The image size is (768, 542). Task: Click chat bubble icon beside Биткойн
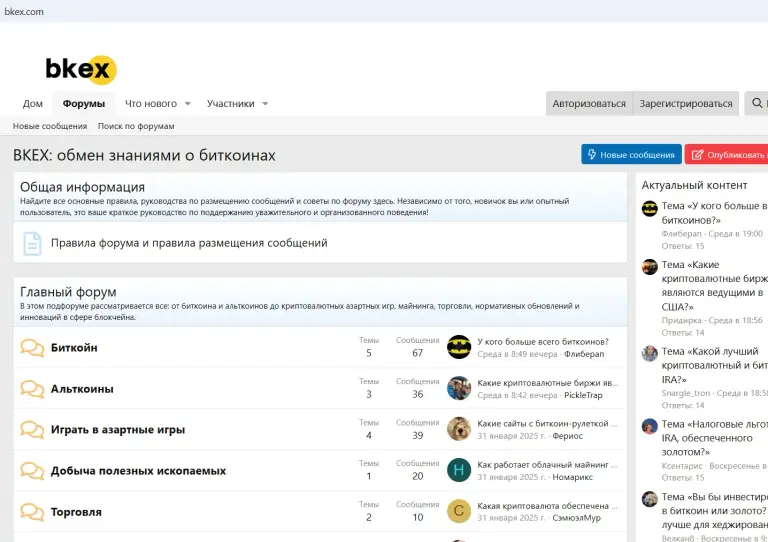pyautogui.click(x=32, y=348)
